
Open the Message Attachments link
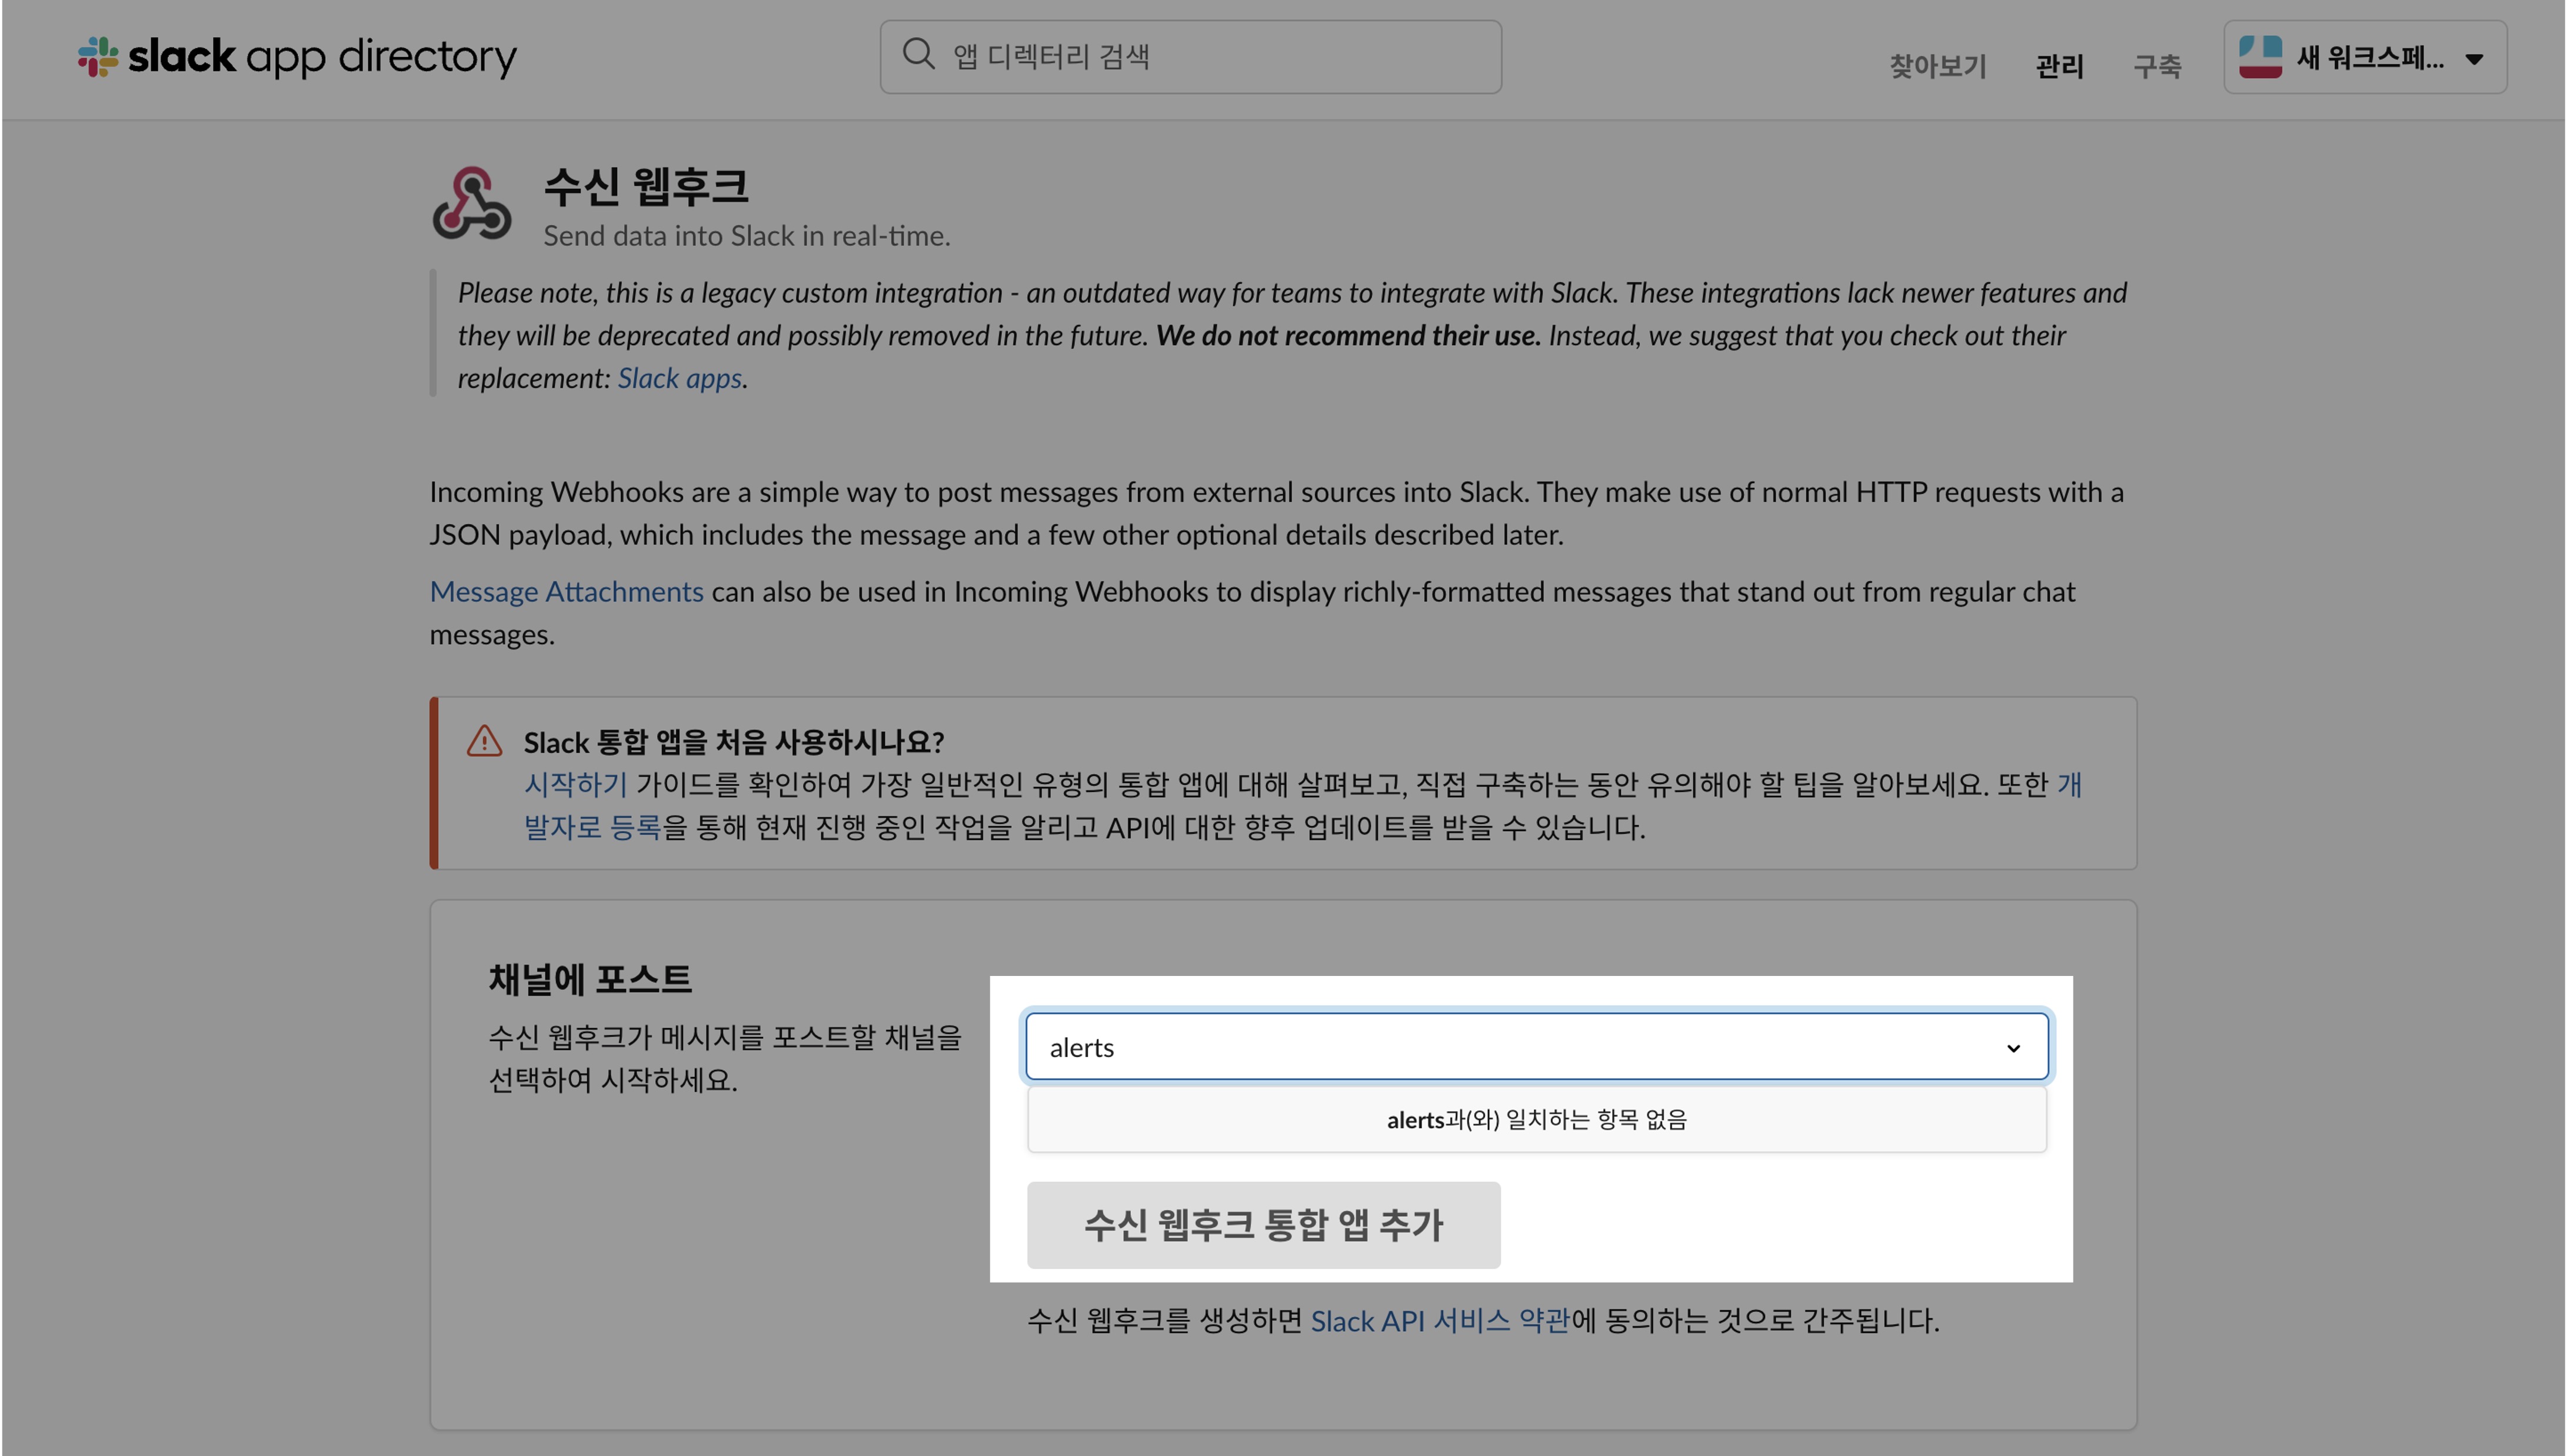566,592
